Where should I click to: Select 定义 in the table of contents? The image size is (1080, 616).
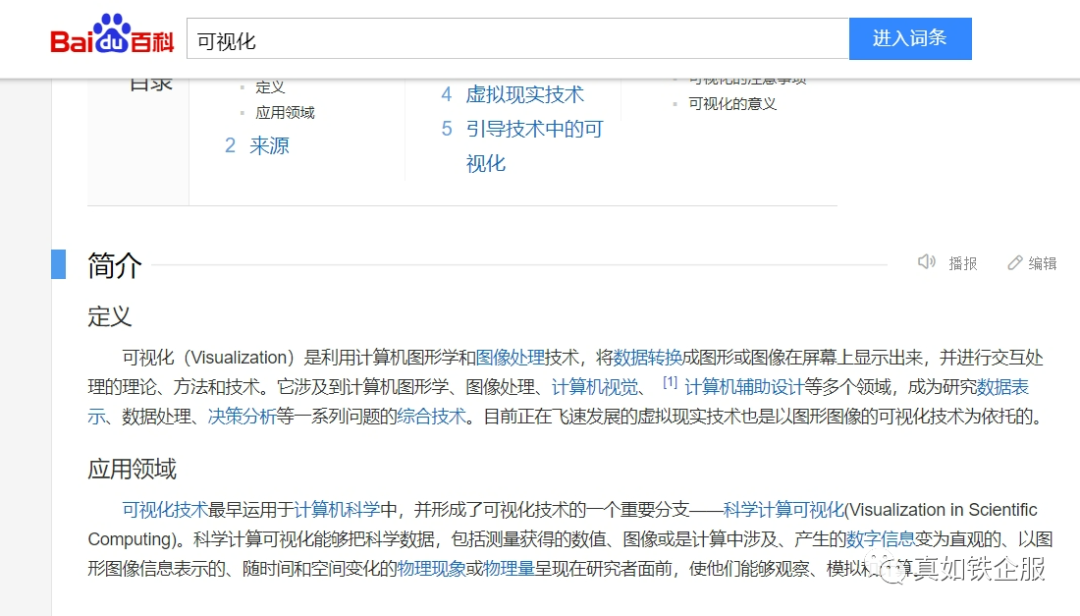pyautogui.click(x=272, y=86)
